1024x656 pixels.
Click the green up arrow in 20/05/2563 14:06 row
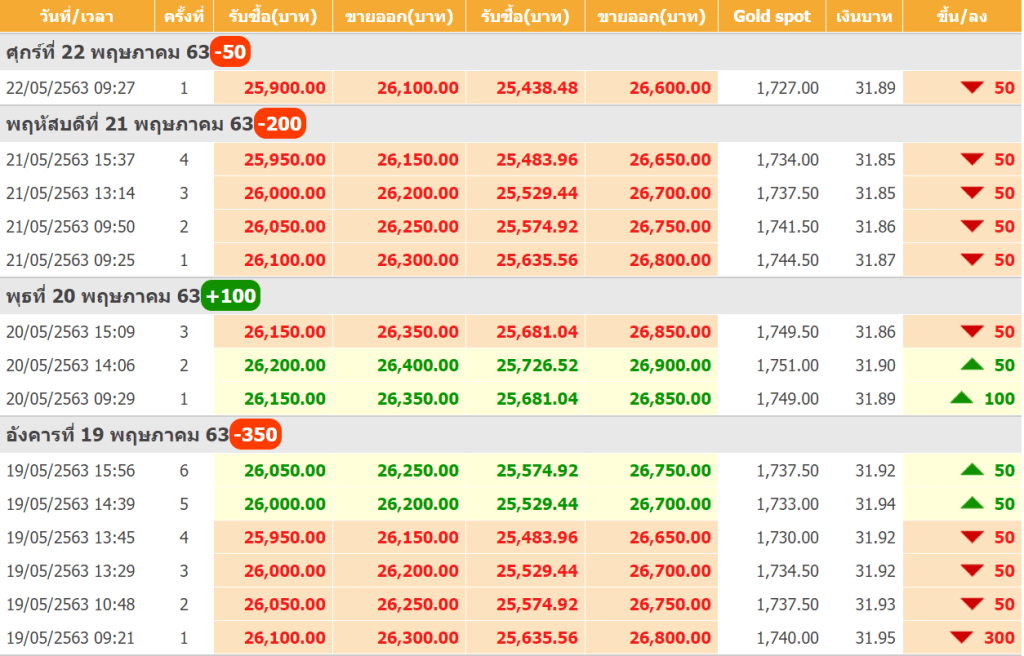[x=972, y=365]
